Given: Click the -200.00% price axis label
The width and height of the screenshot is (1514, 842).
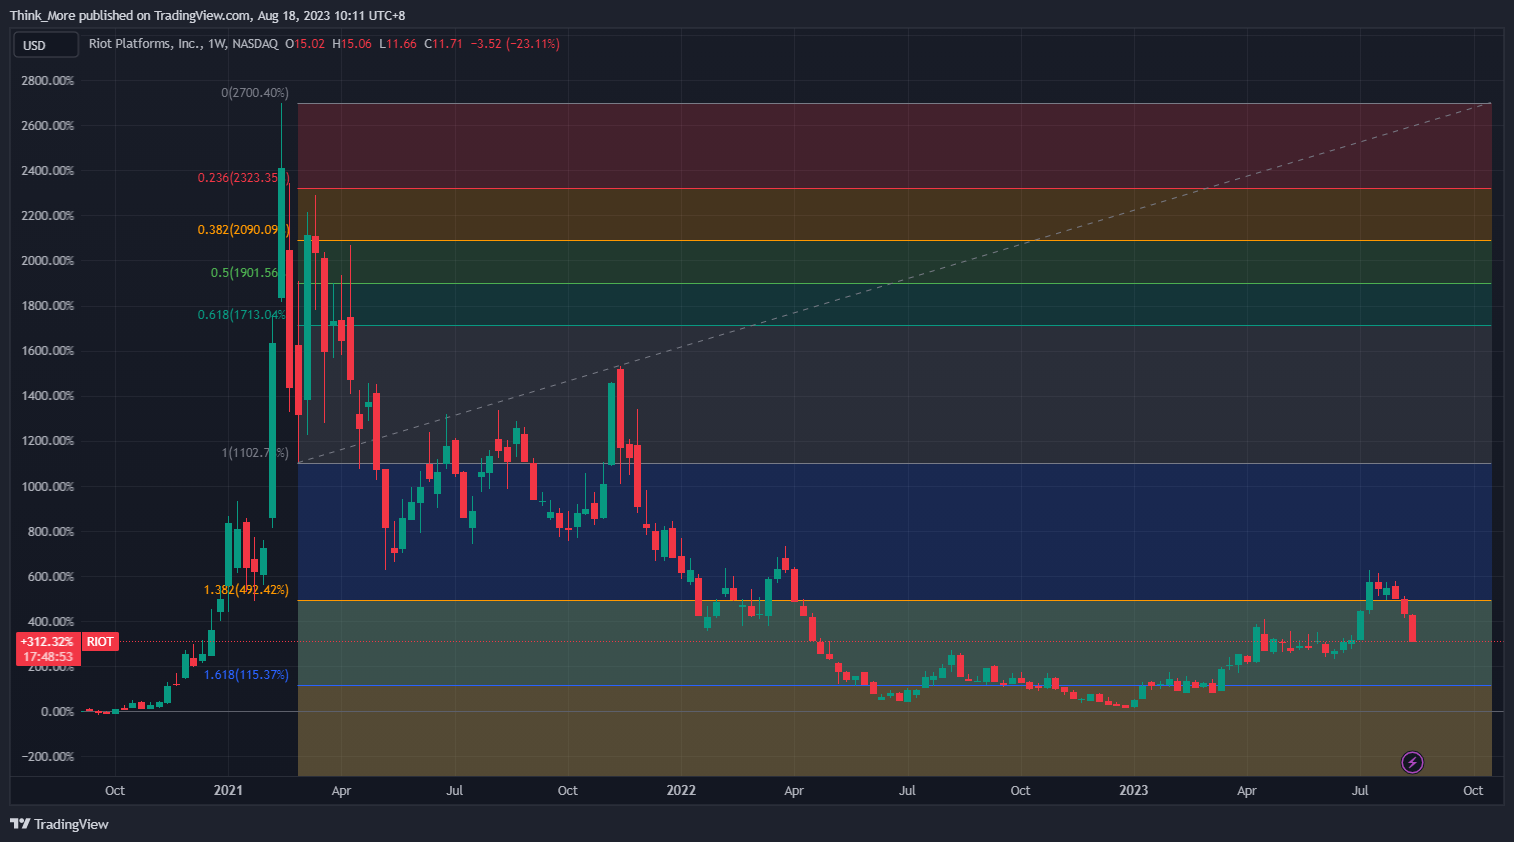Looking at the screenshot, I should [x=49, y=757].
